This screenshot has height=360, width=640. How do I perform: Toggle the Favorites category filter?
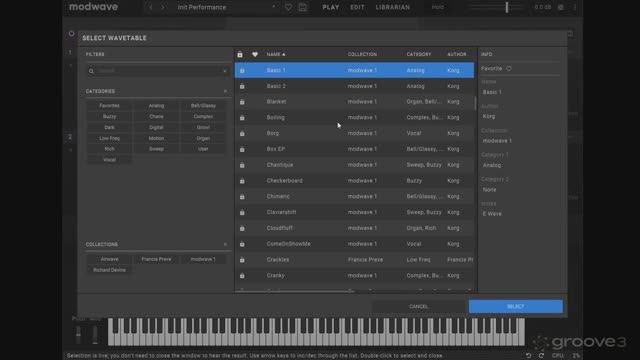point(109,106)
